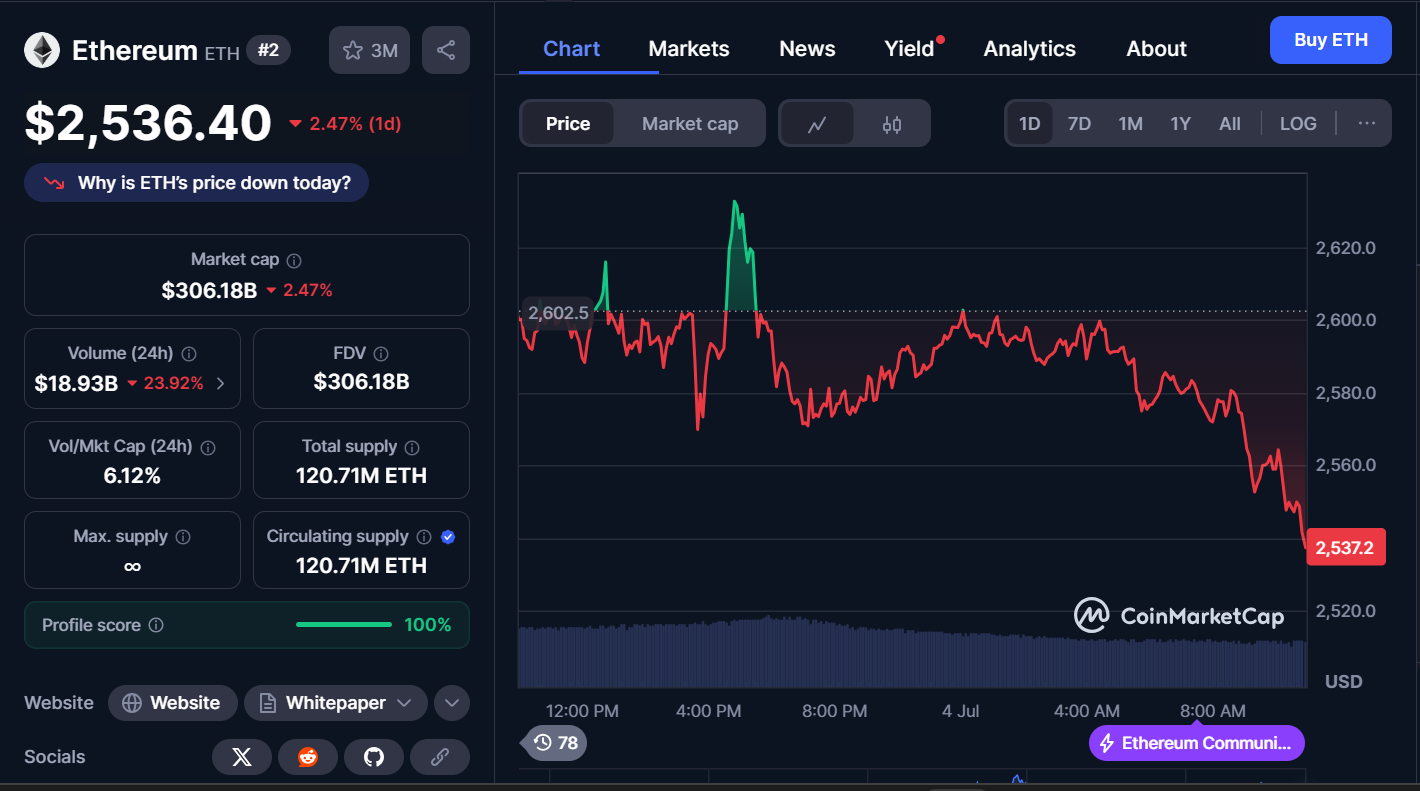This screenshot has width=1420, height=791.
Task: Click the 6.12% Vol/Mkt Cap value
Action: (x=132, y=476)
